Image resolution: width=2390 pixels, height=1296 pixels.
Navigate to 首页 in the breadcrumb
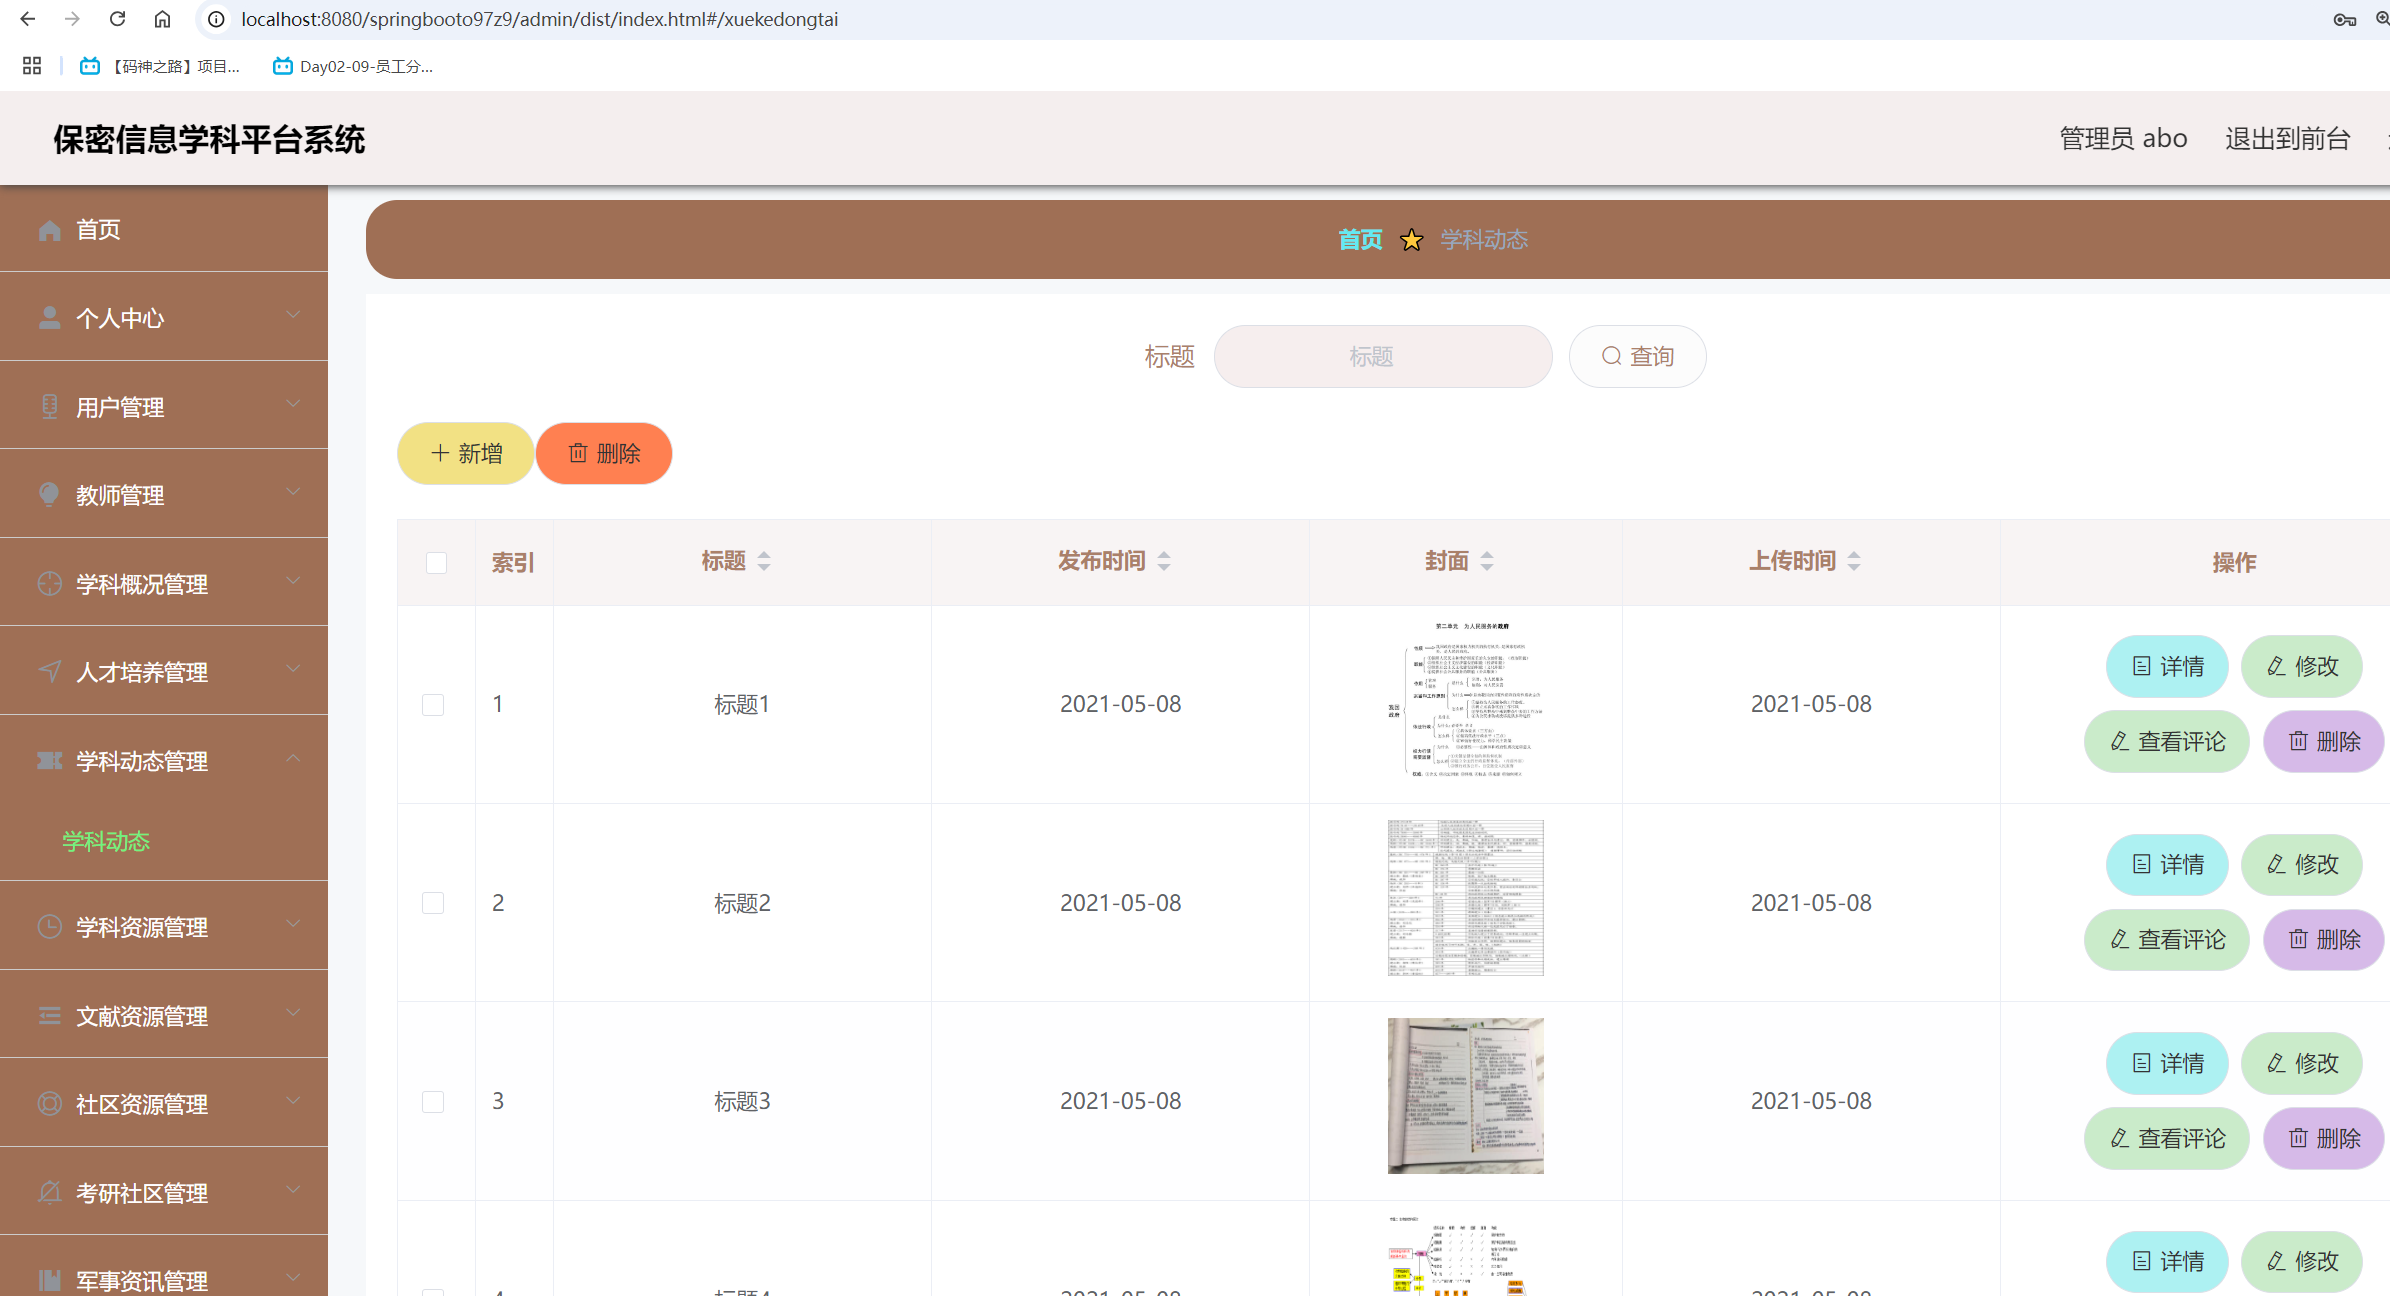coord(1359,239)
